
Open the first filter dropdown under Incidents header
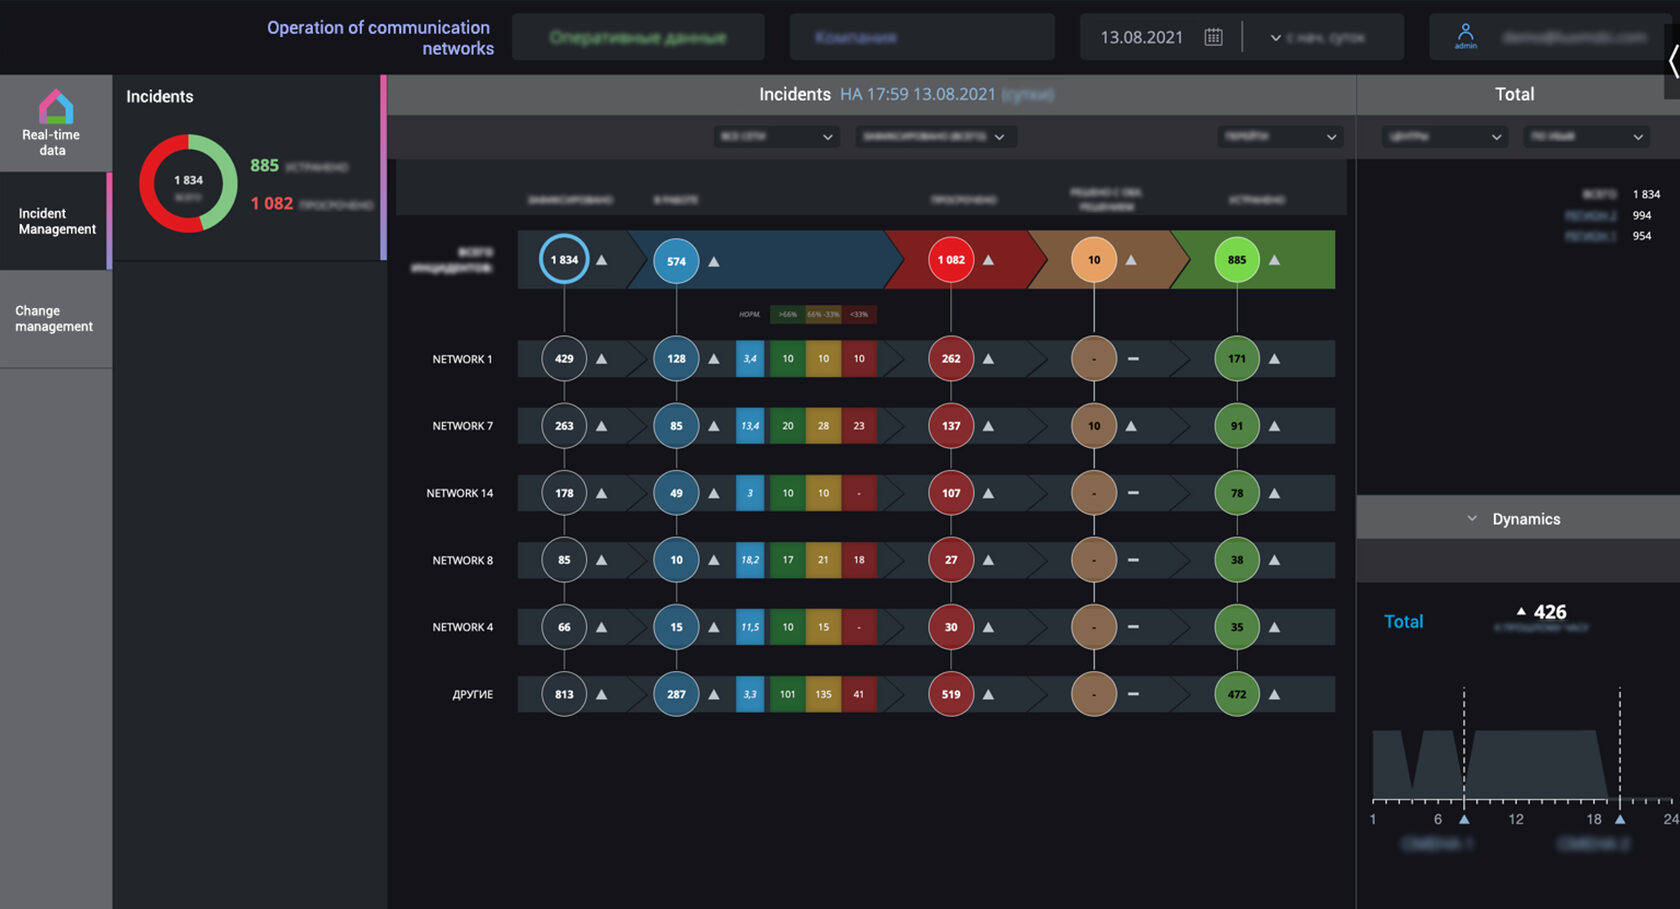[776, 137]
